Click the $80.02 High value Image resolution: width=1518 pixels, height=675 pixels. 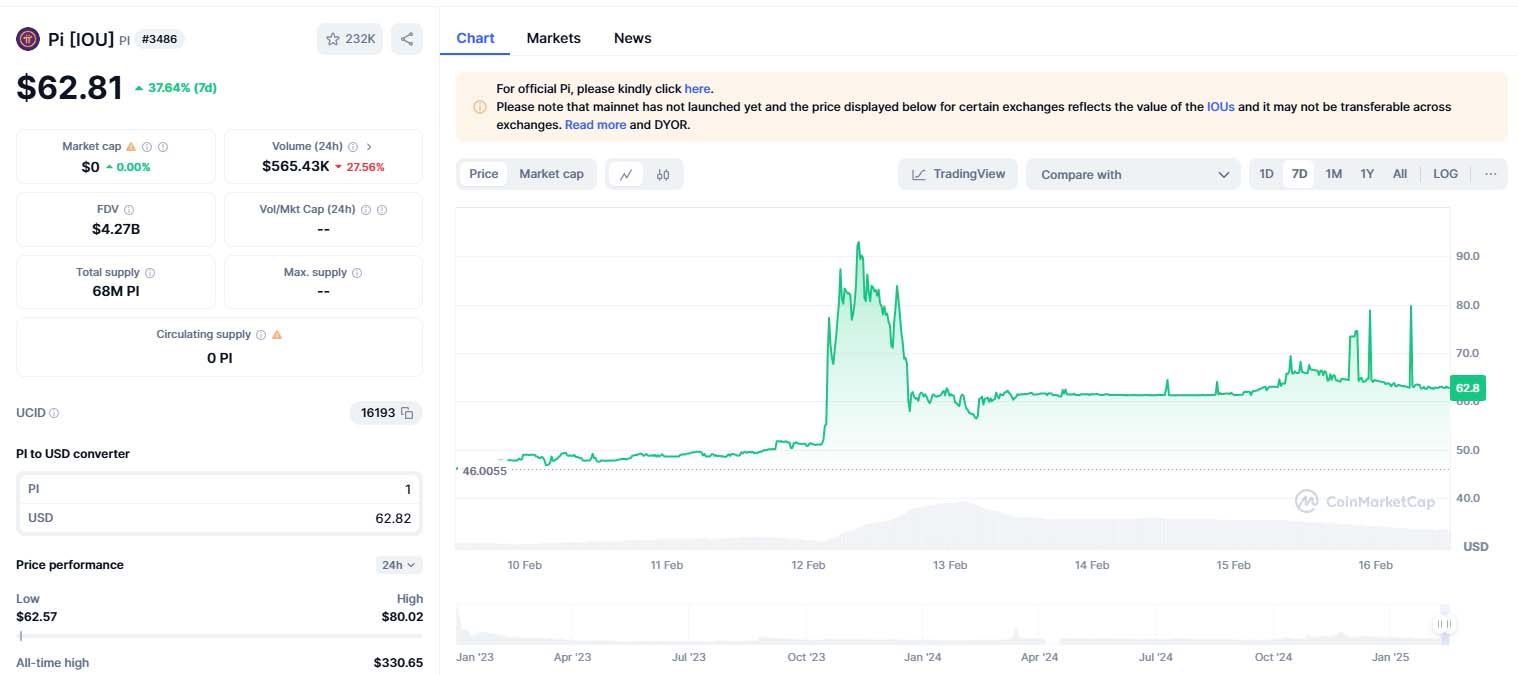pyautogui.click(x=400, y=617)
